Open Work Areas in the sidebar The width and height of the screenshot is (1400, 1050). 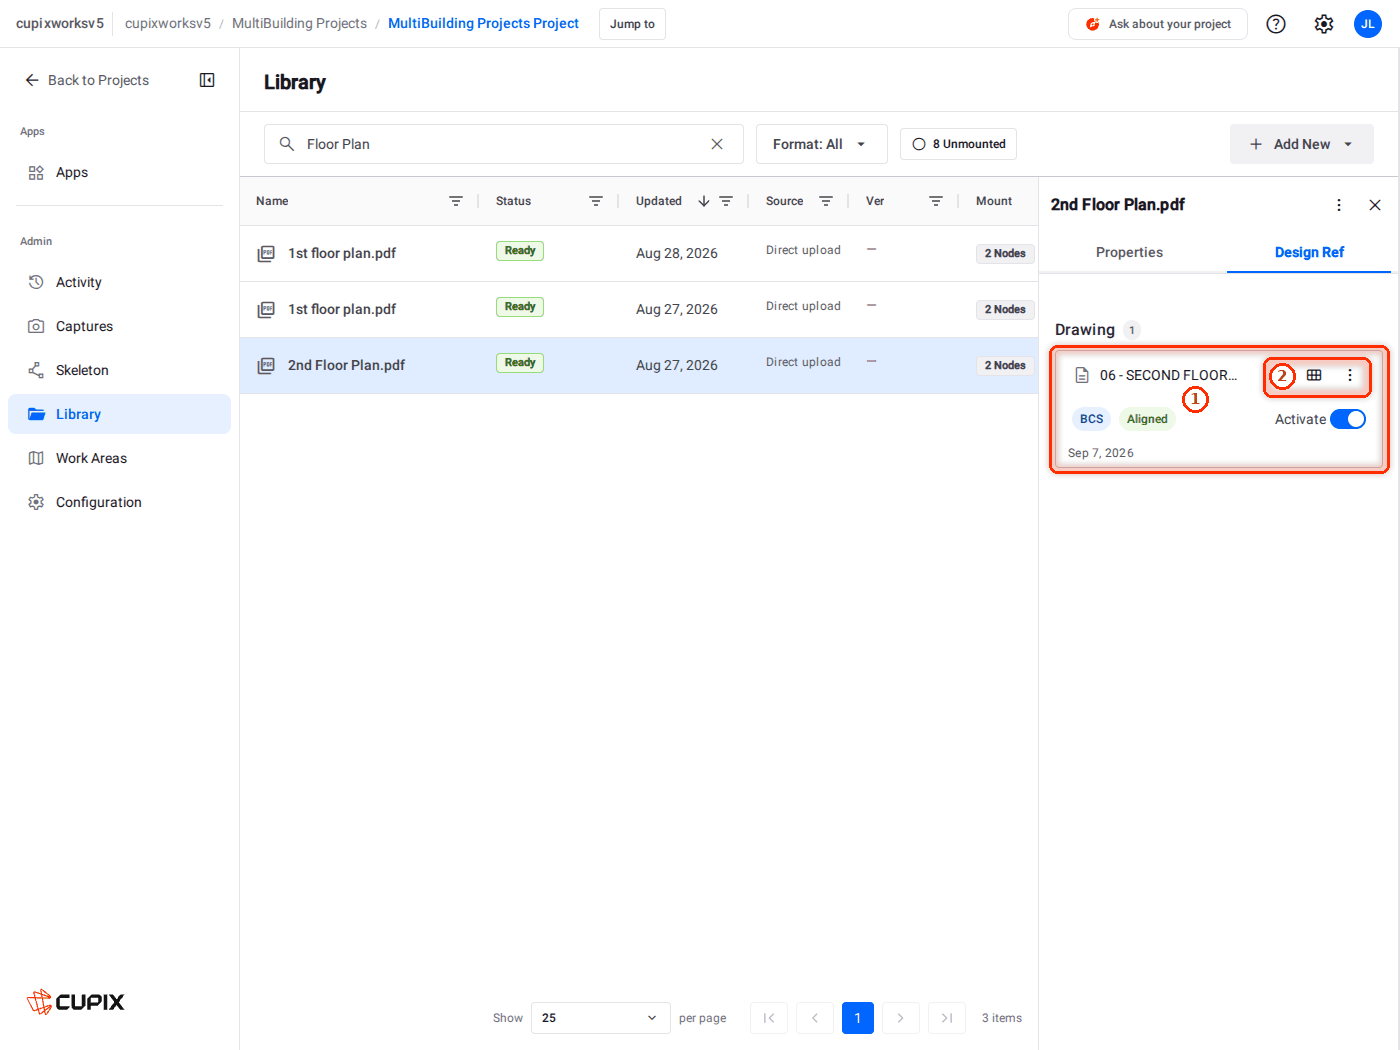(119, 458)
